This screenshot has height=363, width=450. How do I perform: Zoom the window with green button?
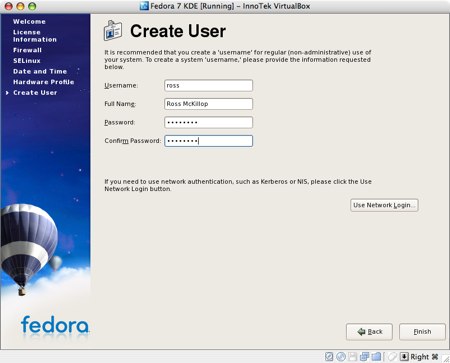coord(32,6)
